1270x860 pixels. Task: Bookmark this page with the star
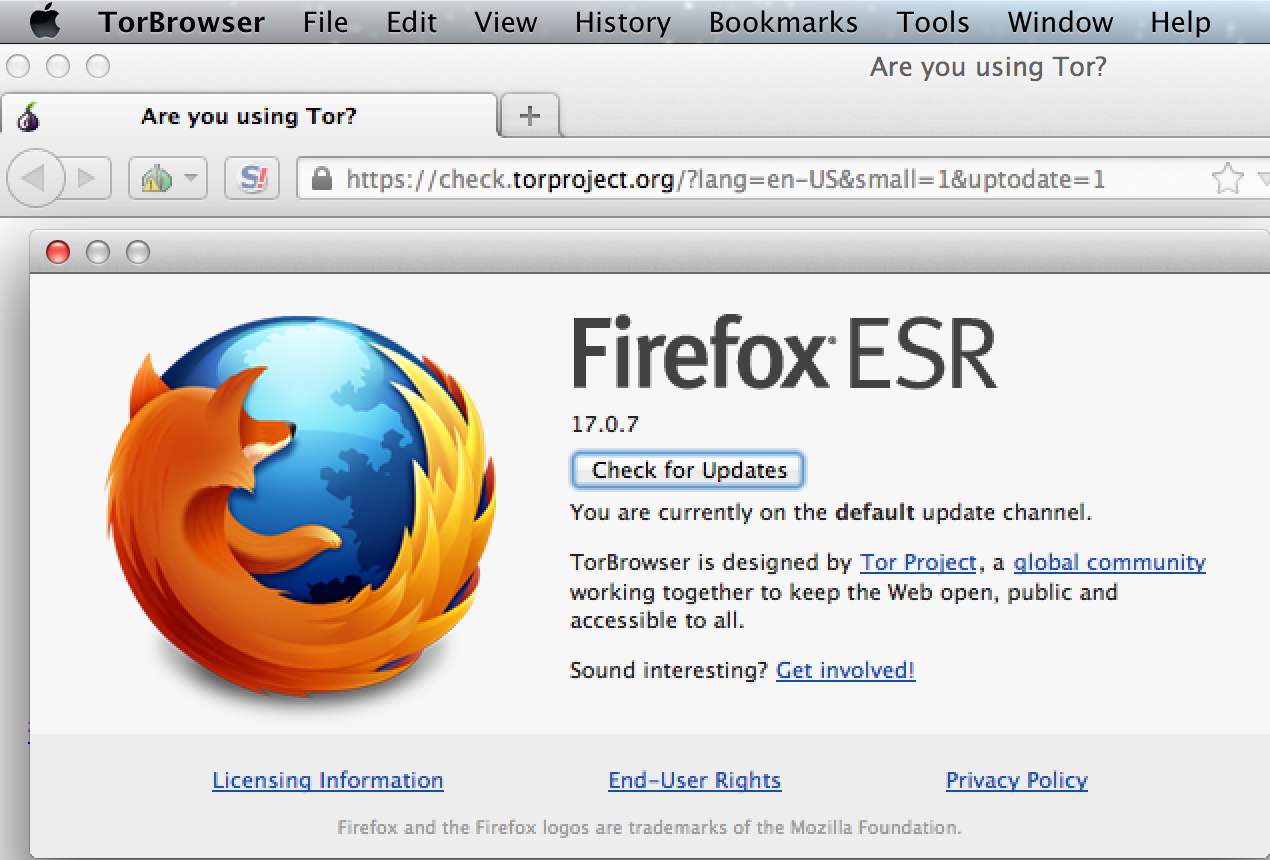(1227, 179)
